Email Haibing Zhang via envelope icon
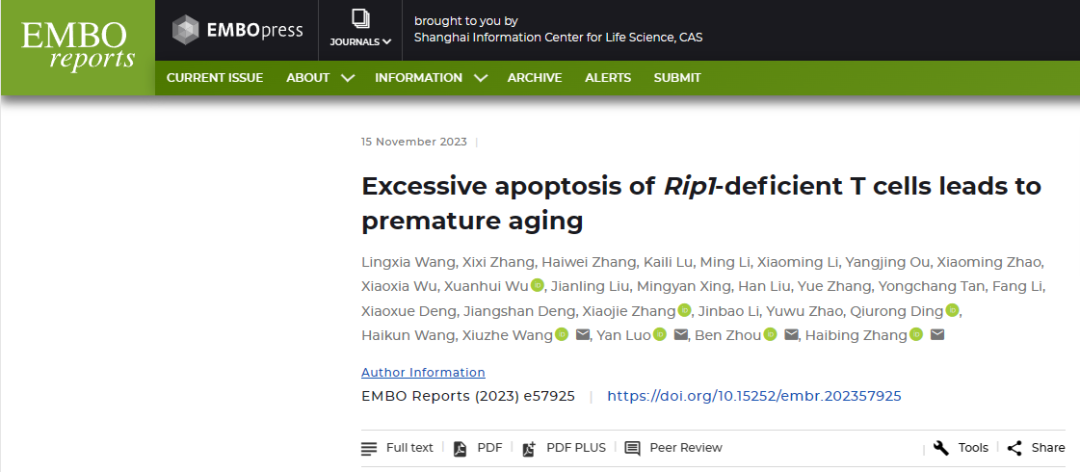Screen dimensions: 1080x472 click(x=937, y=335)
